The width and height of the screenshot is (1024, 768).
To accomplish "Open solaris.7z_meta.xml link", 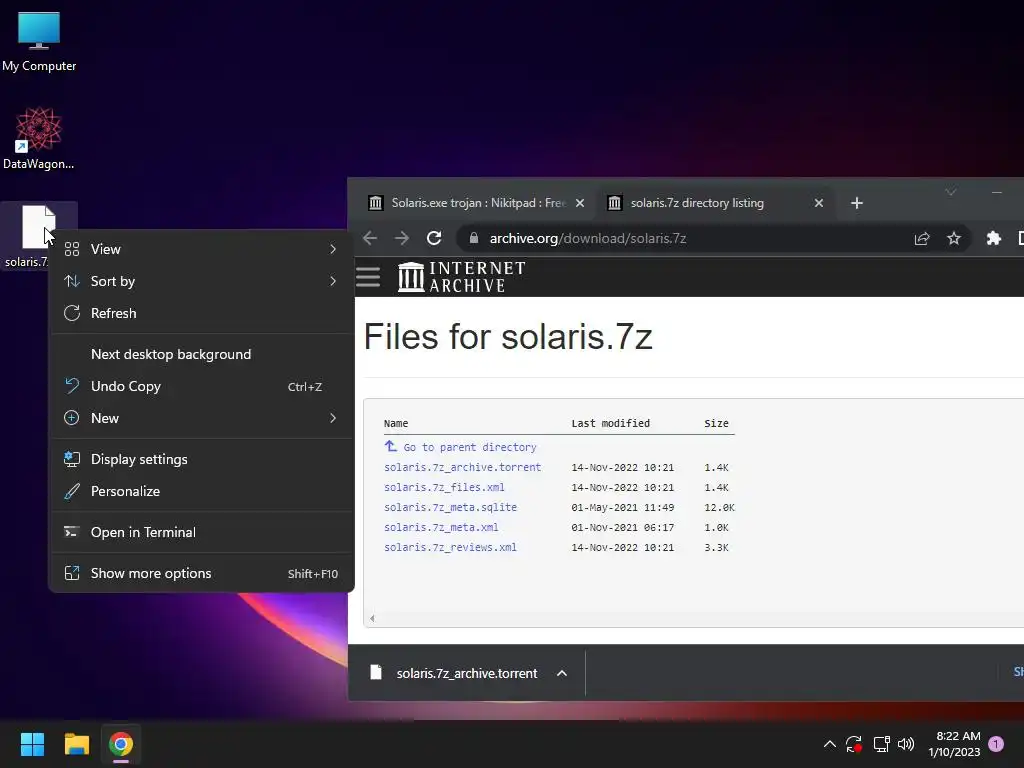I will (441, 528).
